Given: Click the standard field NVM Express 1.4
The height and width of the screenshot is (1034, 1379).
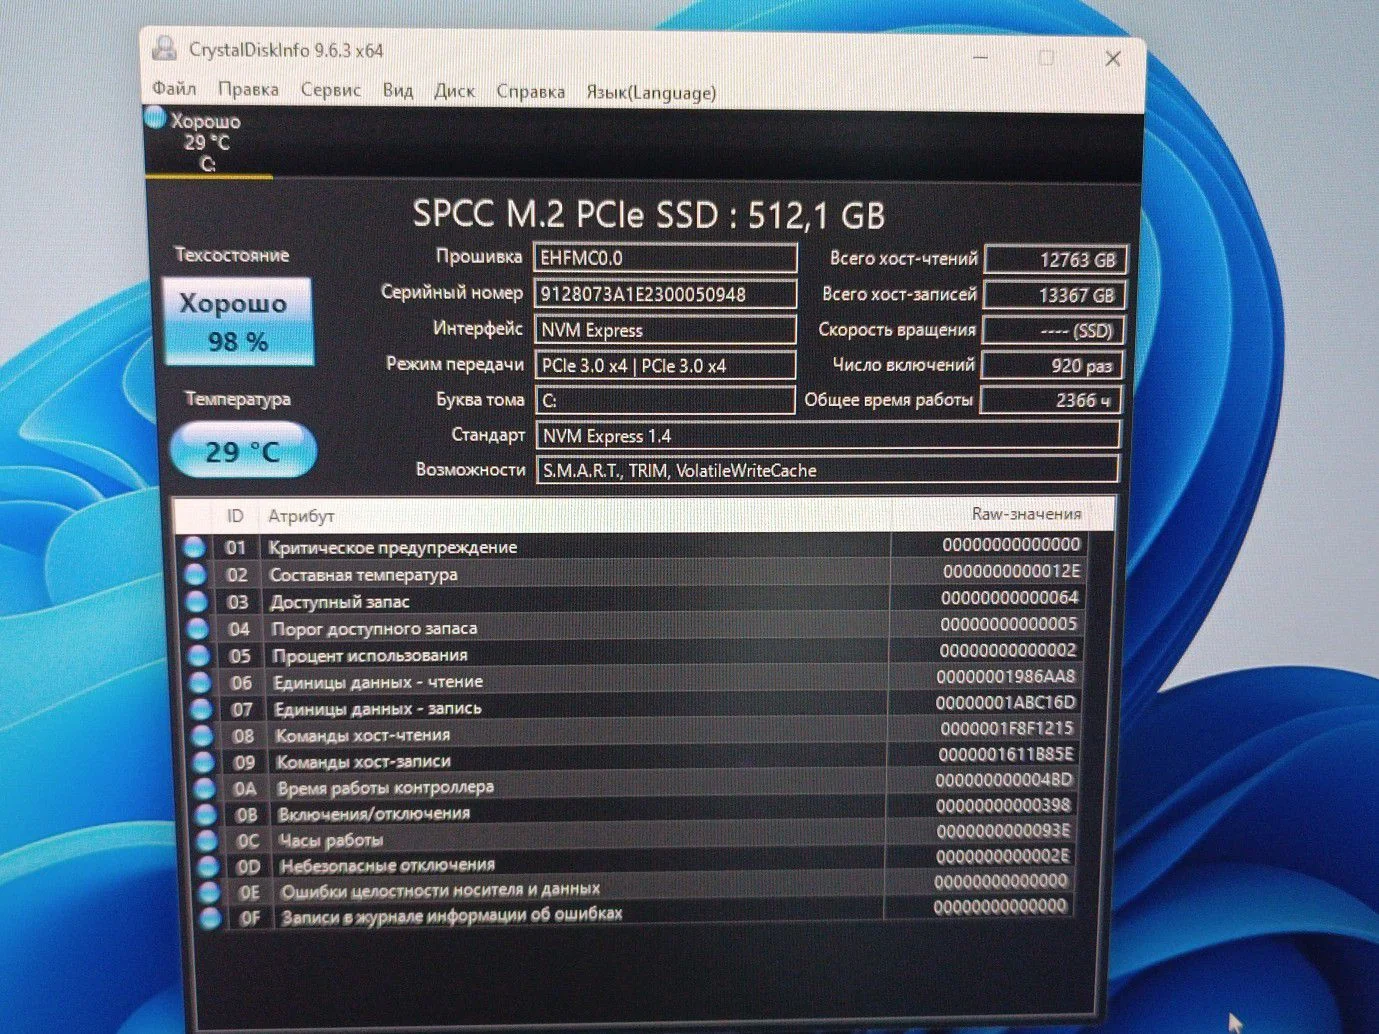Looking at the screenshot, I should coord(828,436).
